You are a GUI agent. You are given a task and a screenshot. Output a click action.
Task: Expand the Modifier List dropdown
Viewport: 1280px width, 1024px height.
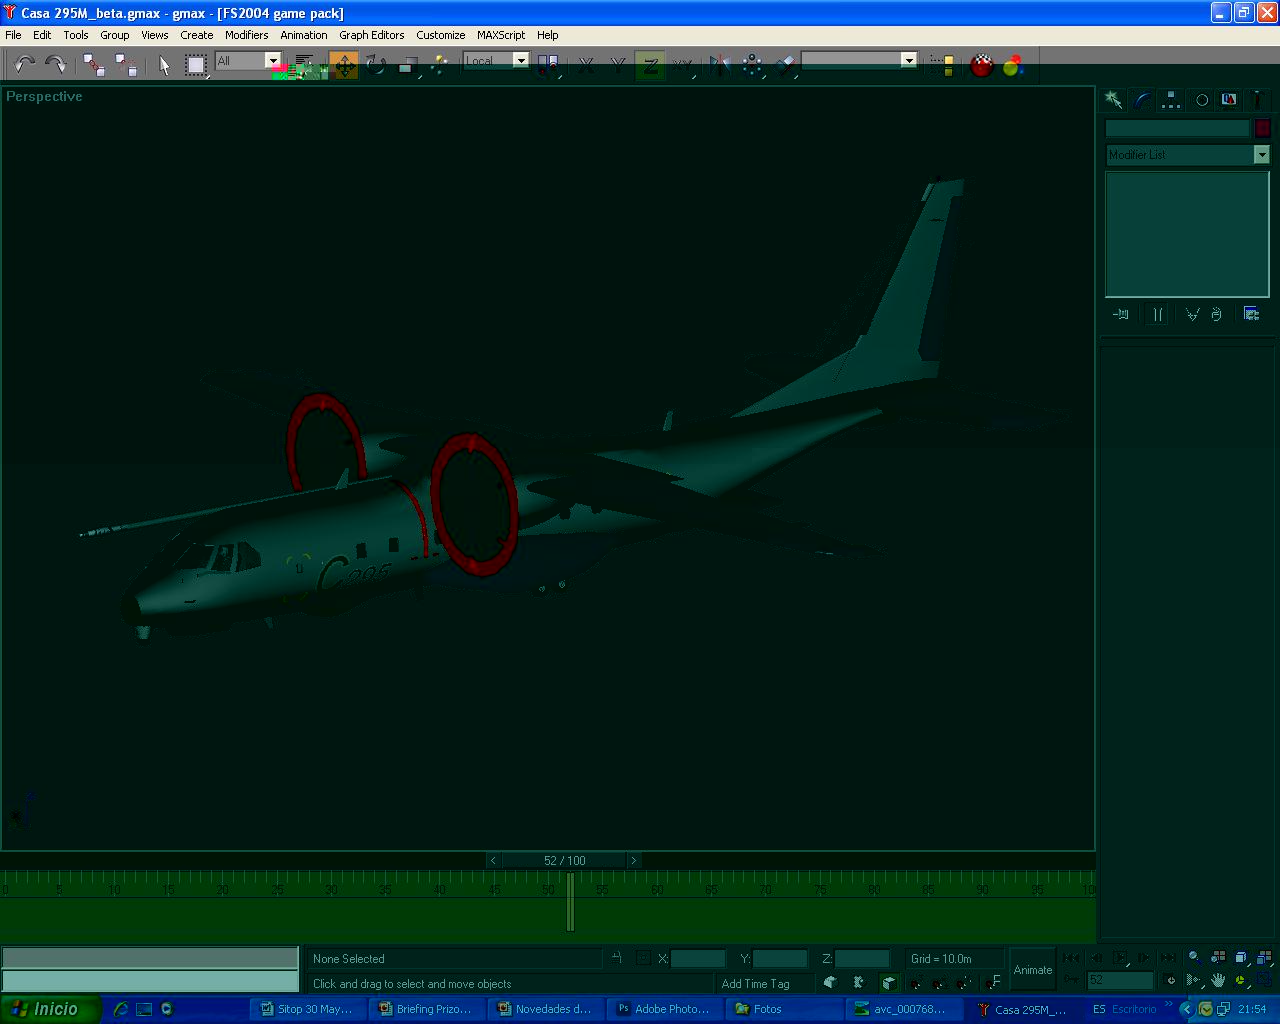pyautogui.click(x=1261, y=154)
